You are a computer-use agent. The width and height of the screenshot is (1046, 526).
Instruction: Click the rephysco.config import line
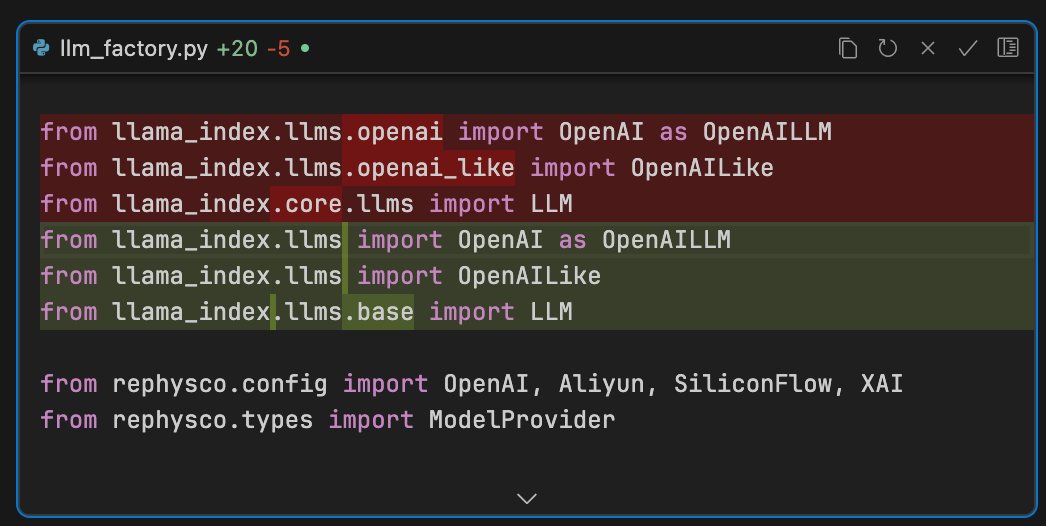coord(472,384)
